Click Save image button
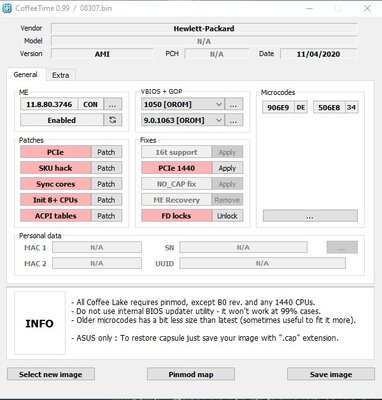The image size is (382, 400). click(x=331, y=374)
